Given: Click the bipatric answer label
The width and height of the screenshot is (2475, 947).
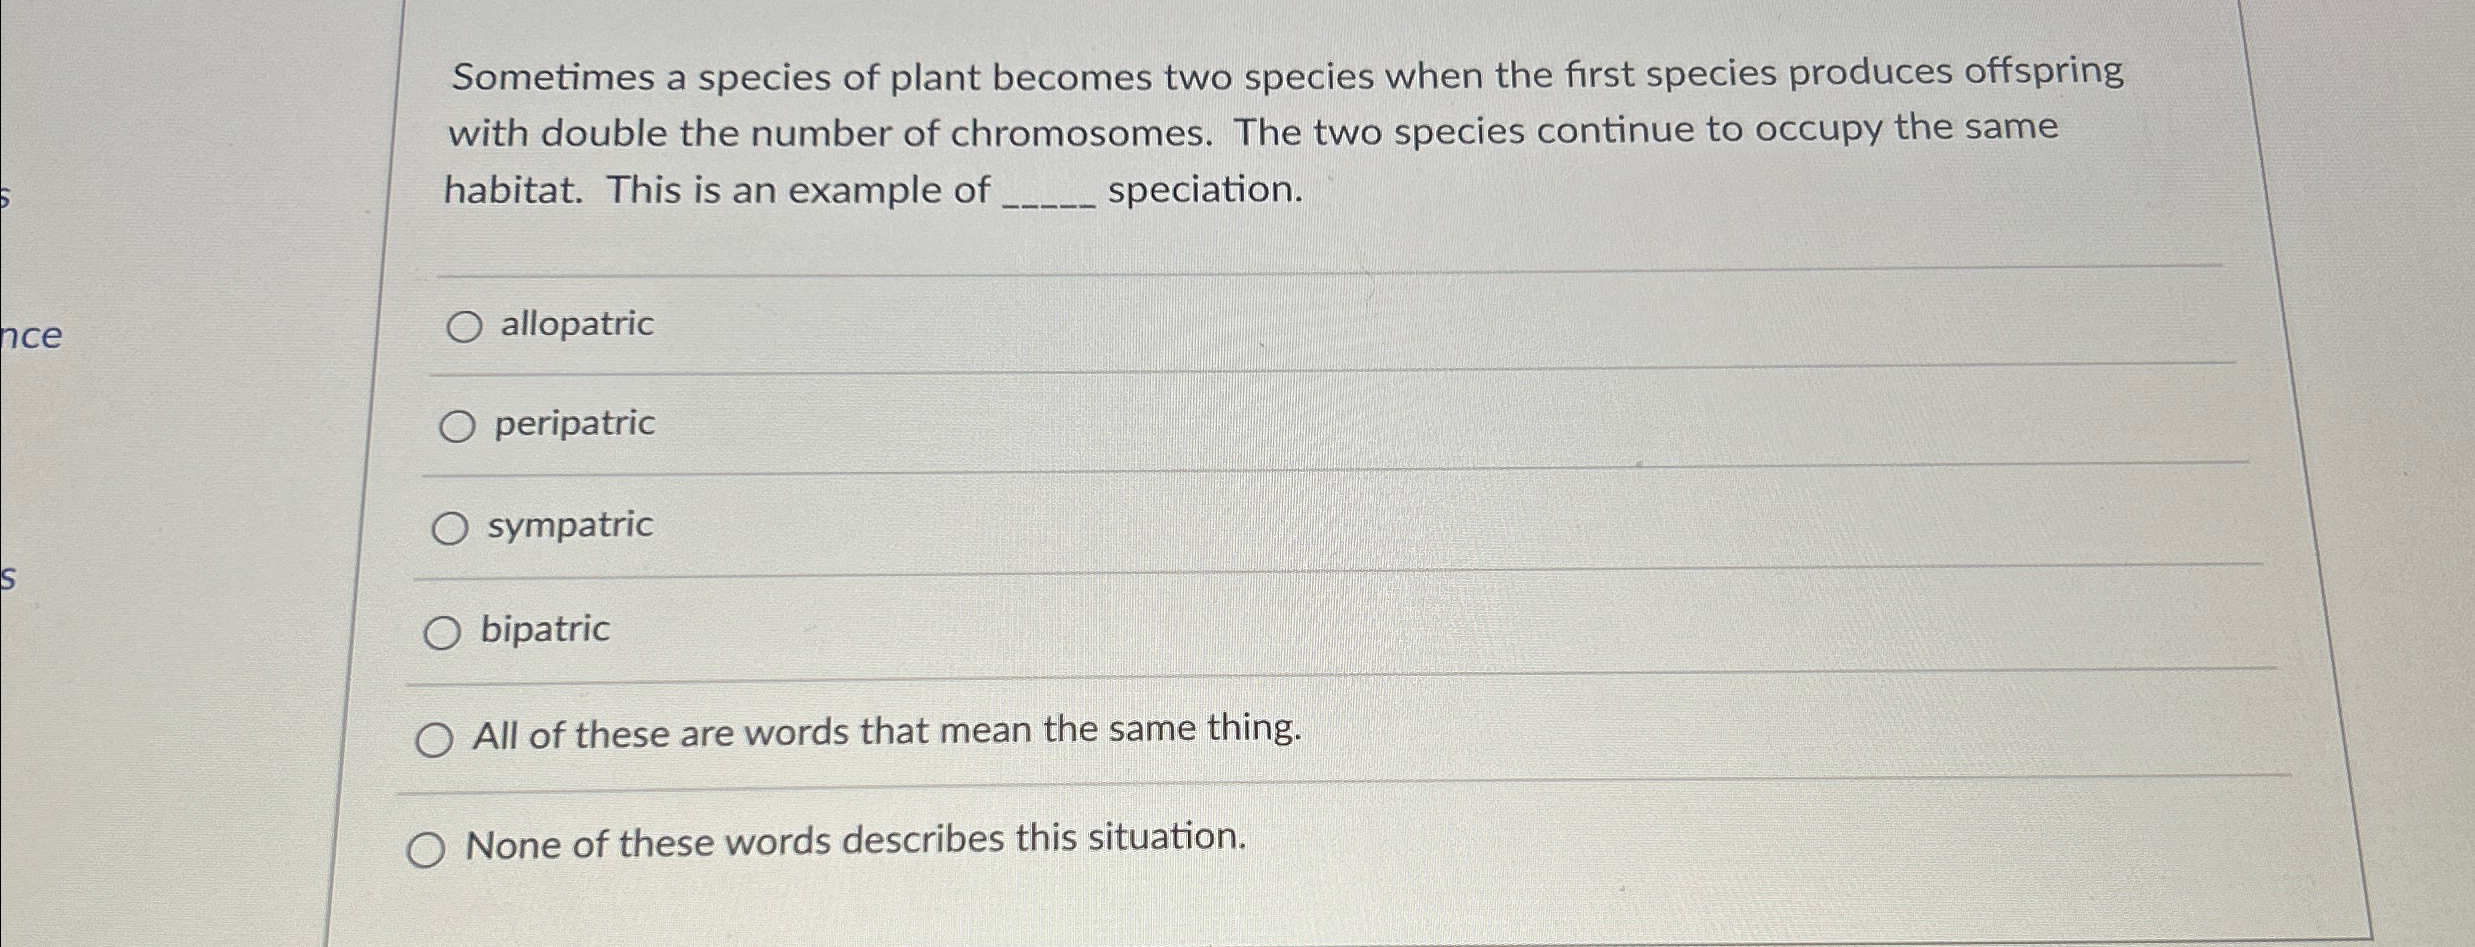Looking at the screenshot, I should coord(545,630).
